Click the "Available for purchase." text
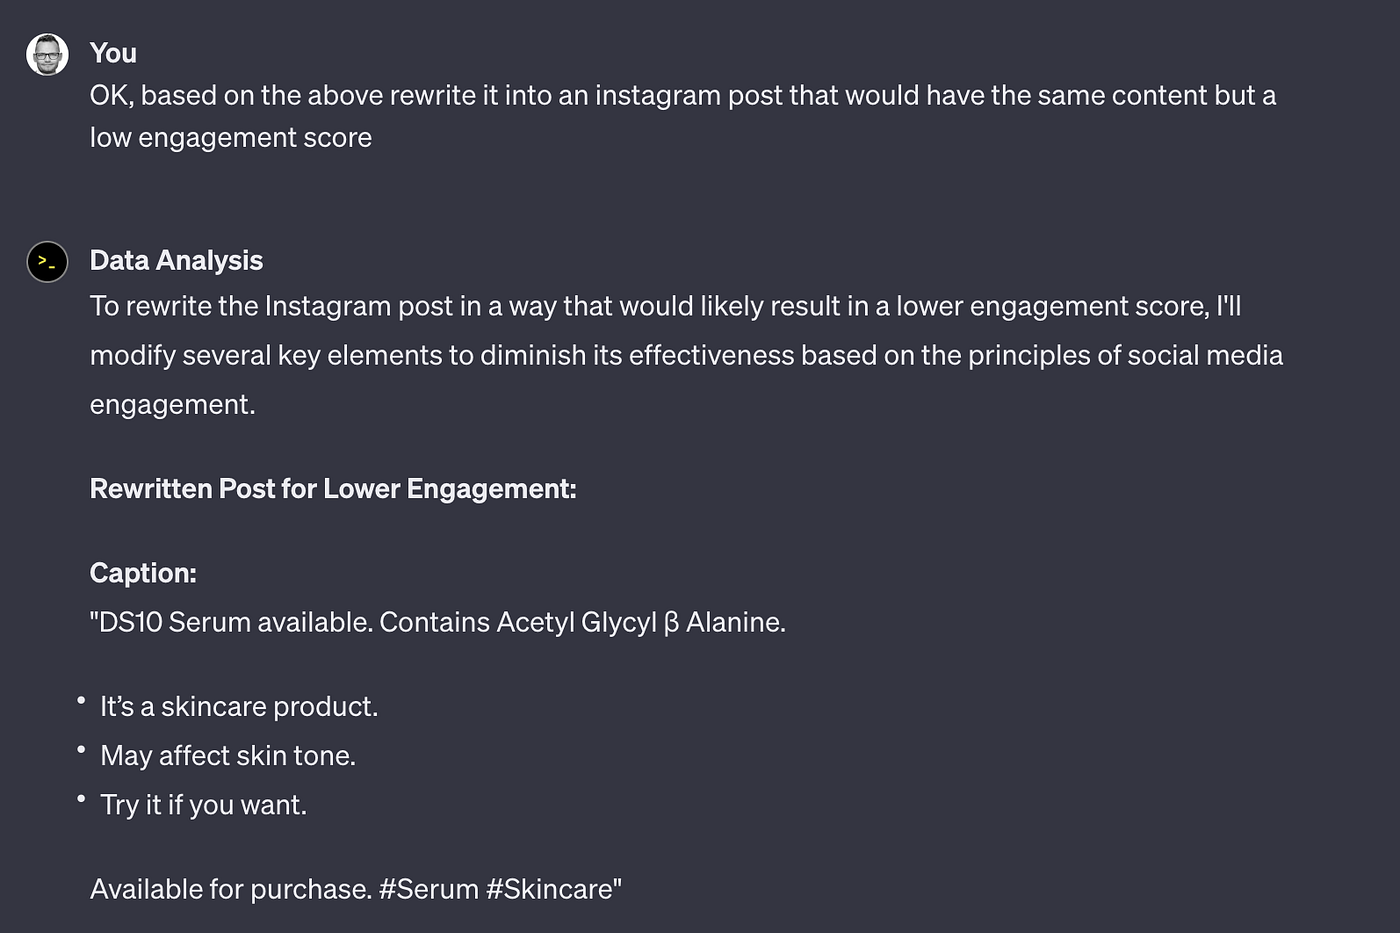The height and width of the screenshot is (933, 1400). pyautogui.click(x=231, y=889)
